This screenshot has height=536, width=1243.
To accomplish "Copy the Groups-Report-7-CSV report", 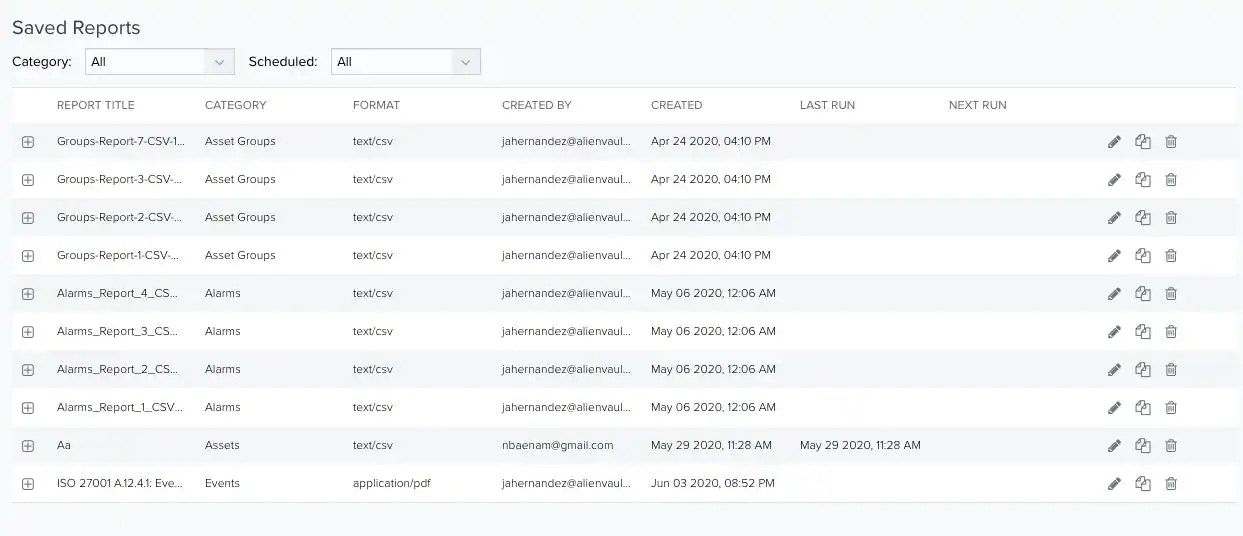I will click(x=1143, y=142).
